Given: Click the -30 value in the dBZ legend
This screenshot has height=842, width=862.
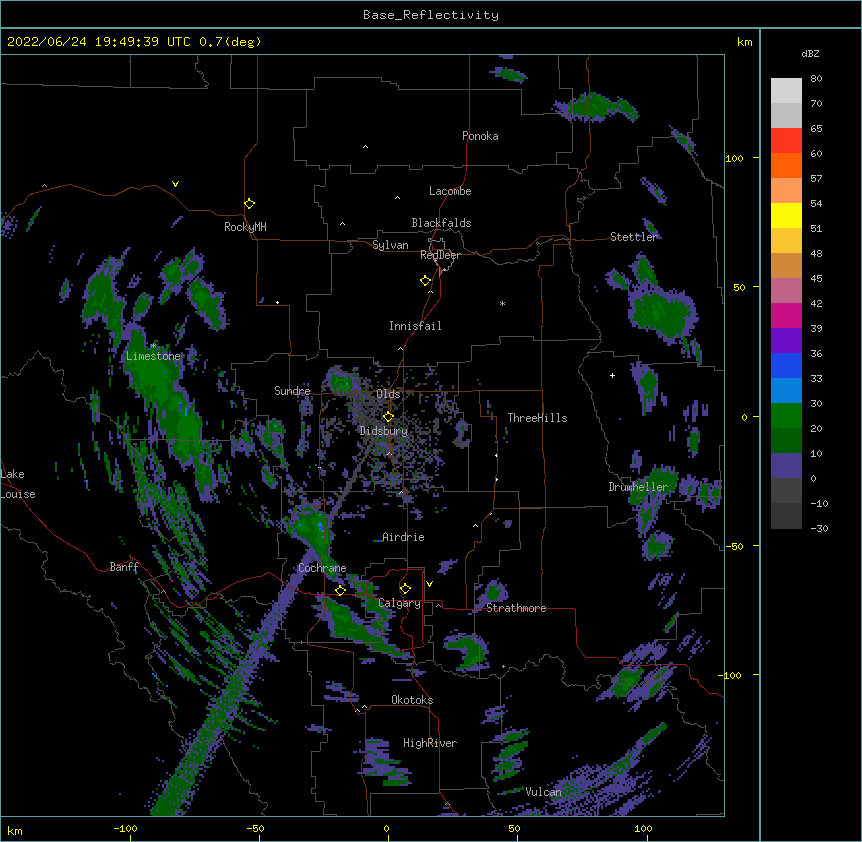Looking at the screenshot, I should pos(819,529).
